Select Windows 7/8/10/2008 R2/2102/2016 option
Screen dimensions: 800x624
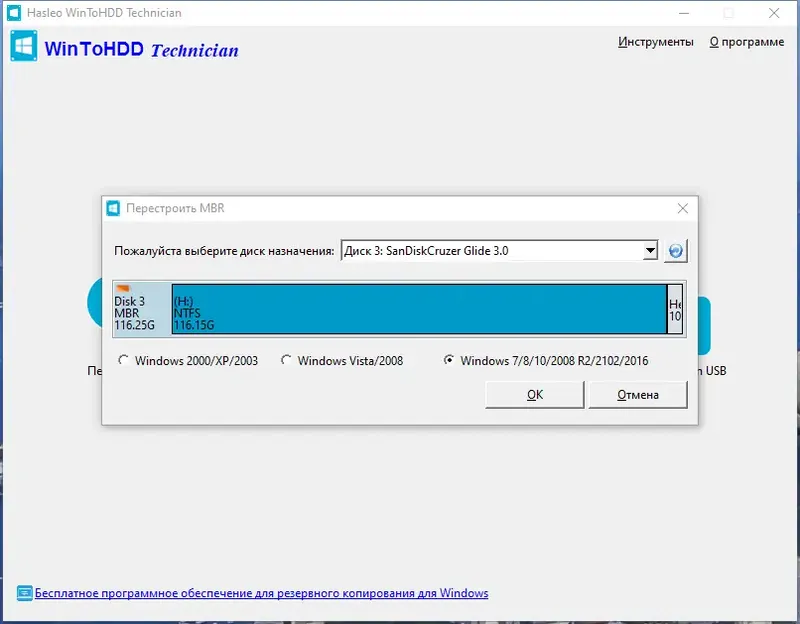[451, 361]
